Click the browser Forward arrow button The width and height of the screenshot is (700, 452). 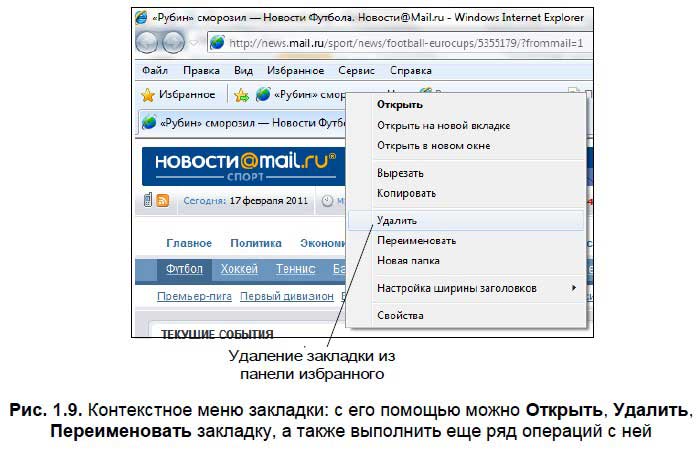tap(173, 43)
